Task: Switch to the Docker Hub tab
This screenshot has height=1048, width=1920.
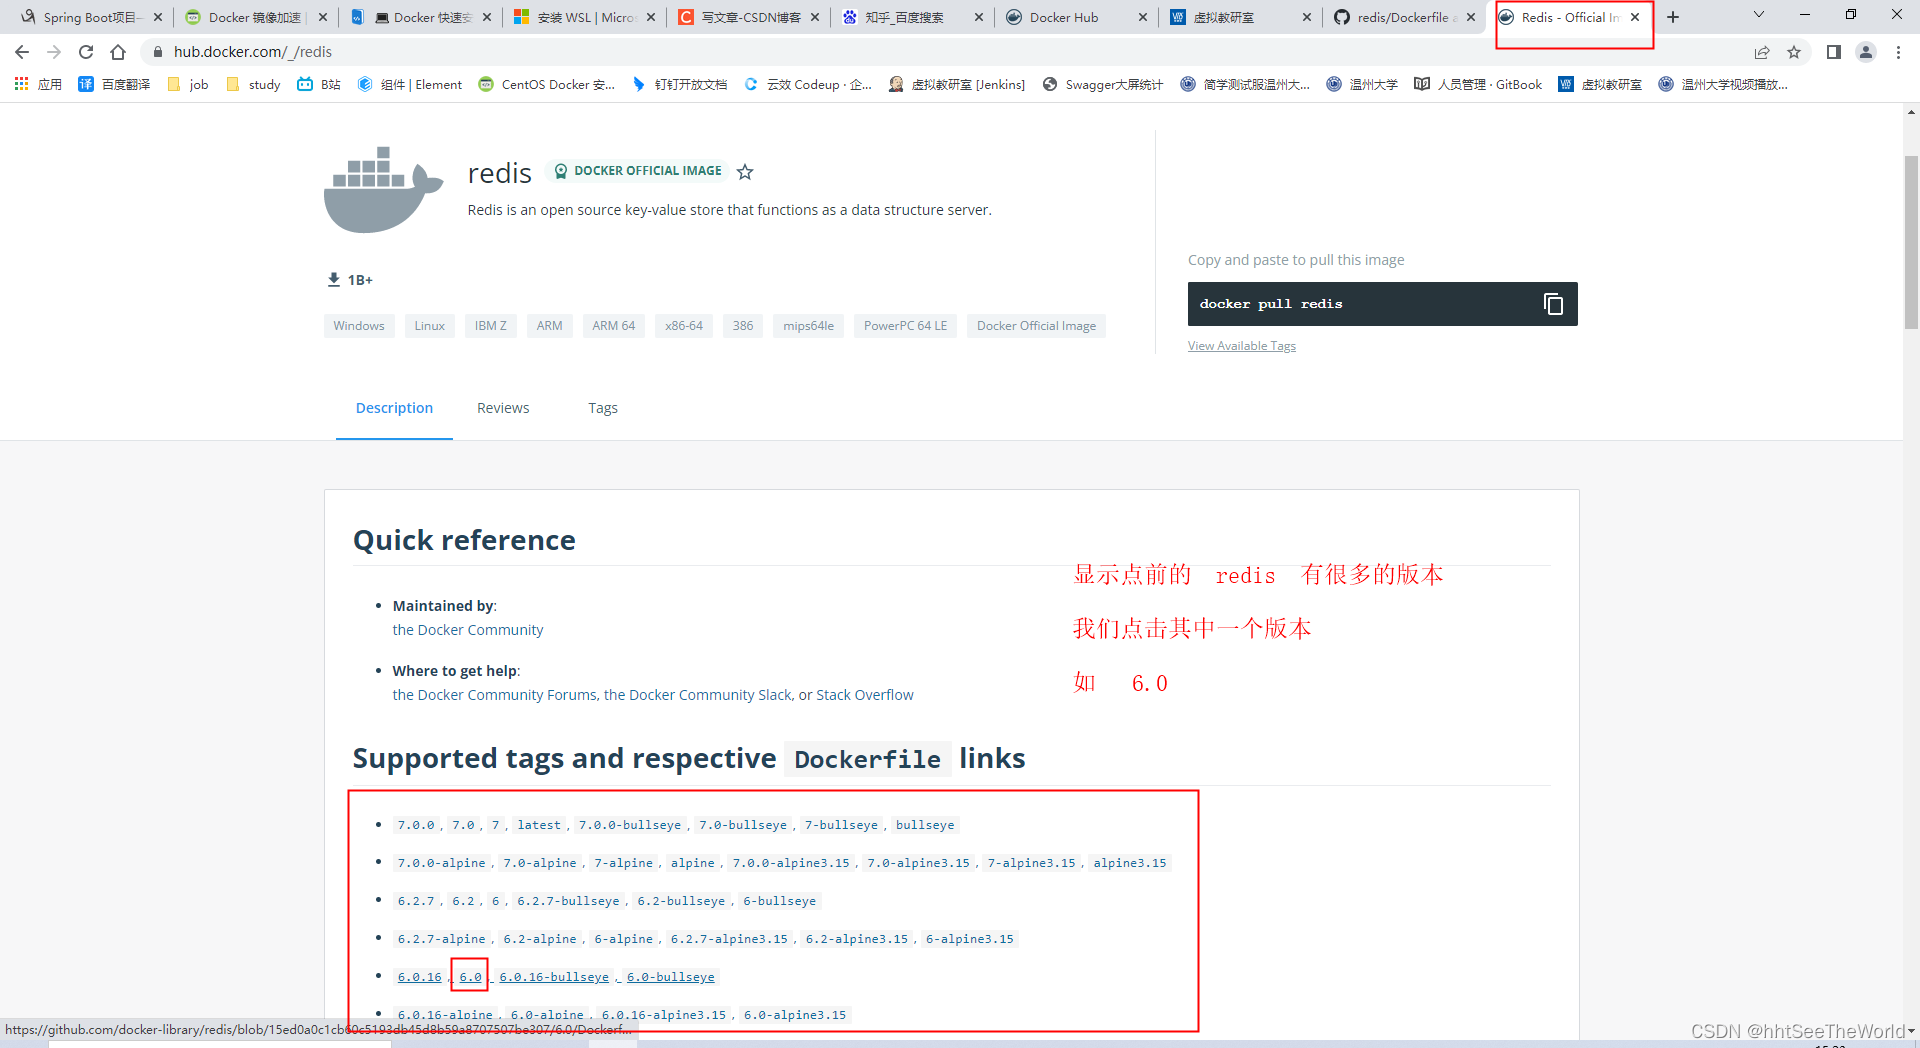Action: coord(1078,17)
